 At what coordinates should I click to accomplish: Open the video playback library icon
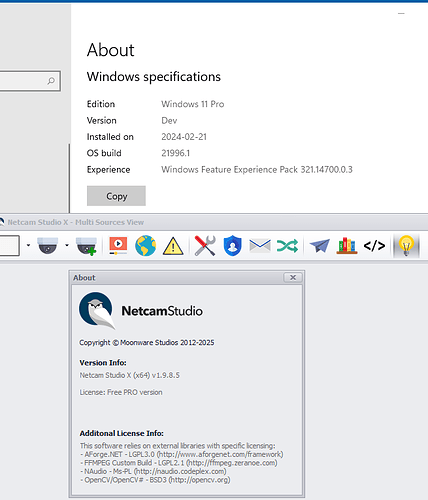tap(118, 246)
